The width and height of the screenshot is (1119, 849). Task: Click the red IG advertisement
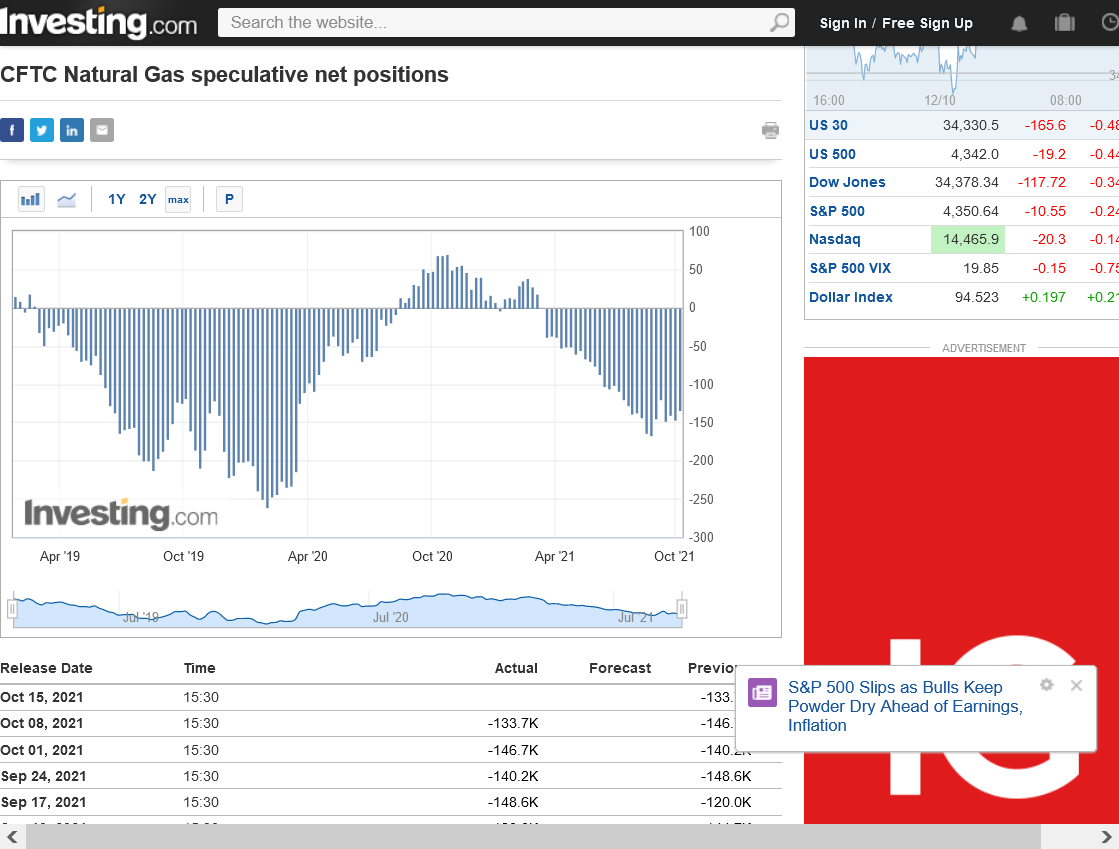[961, 591]
